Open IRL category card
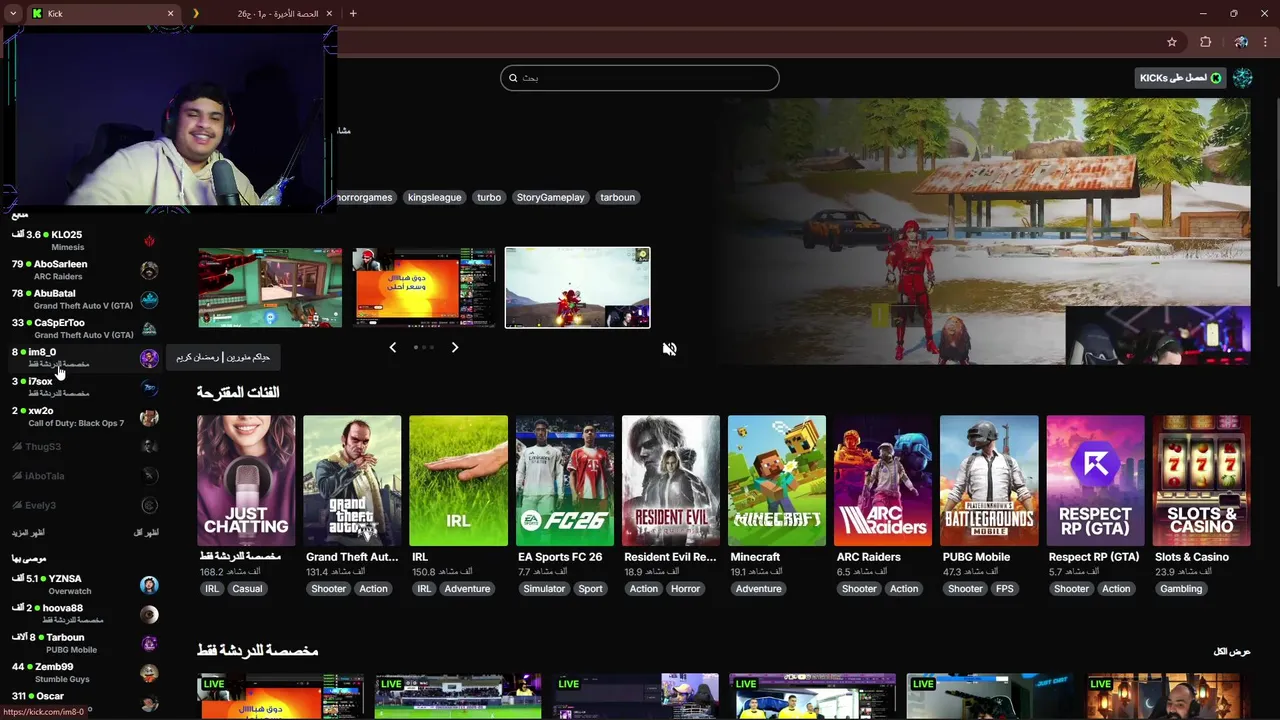1280x720 pixels. (458, 481)
